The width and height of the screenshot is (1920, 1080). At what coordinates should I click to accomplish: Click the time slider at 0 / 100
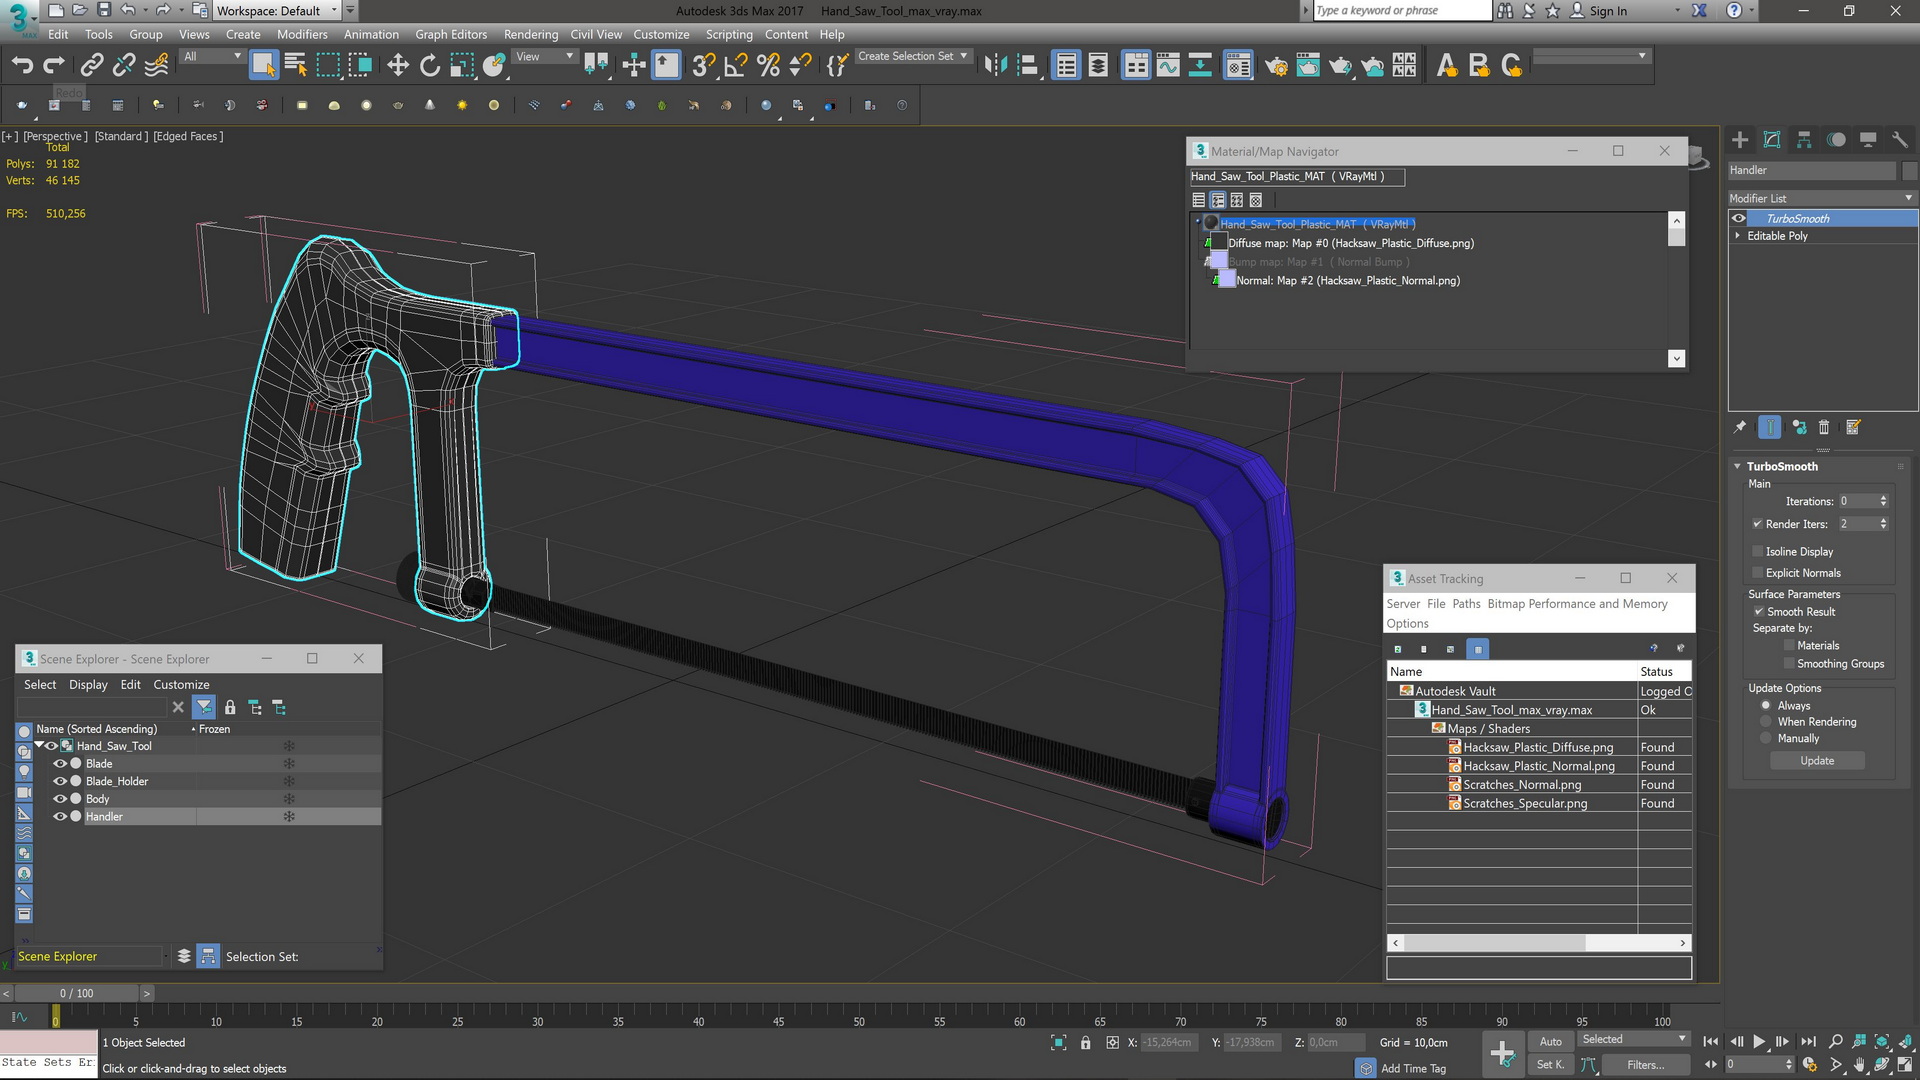(76, 993)
